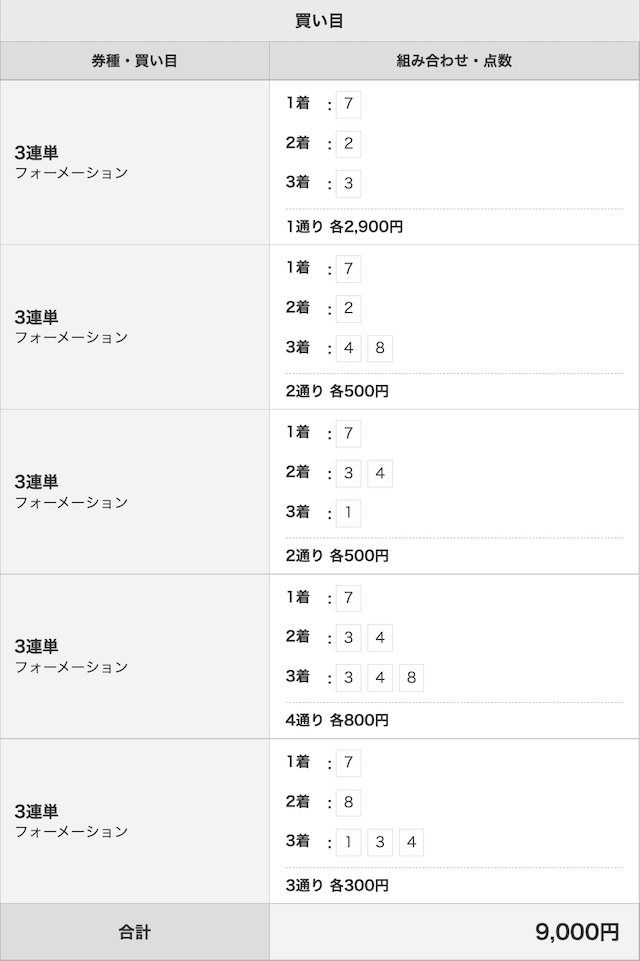Click number 4 box in the third bet's 2着 row
This screenshot has width=640, height=961.
coord(380,473)
